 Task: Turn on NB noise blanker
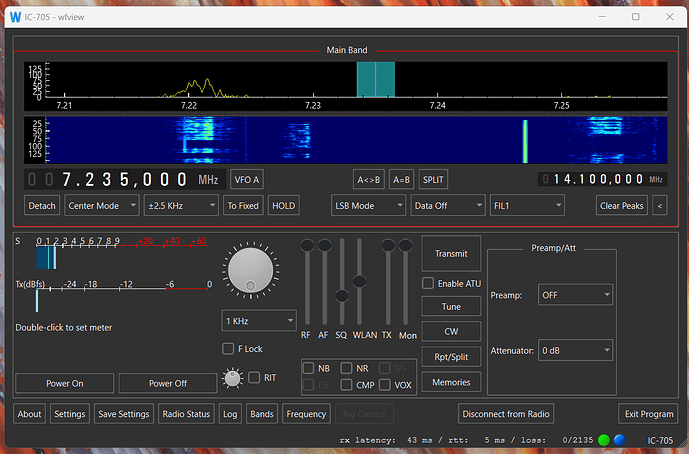pos(308,368)
